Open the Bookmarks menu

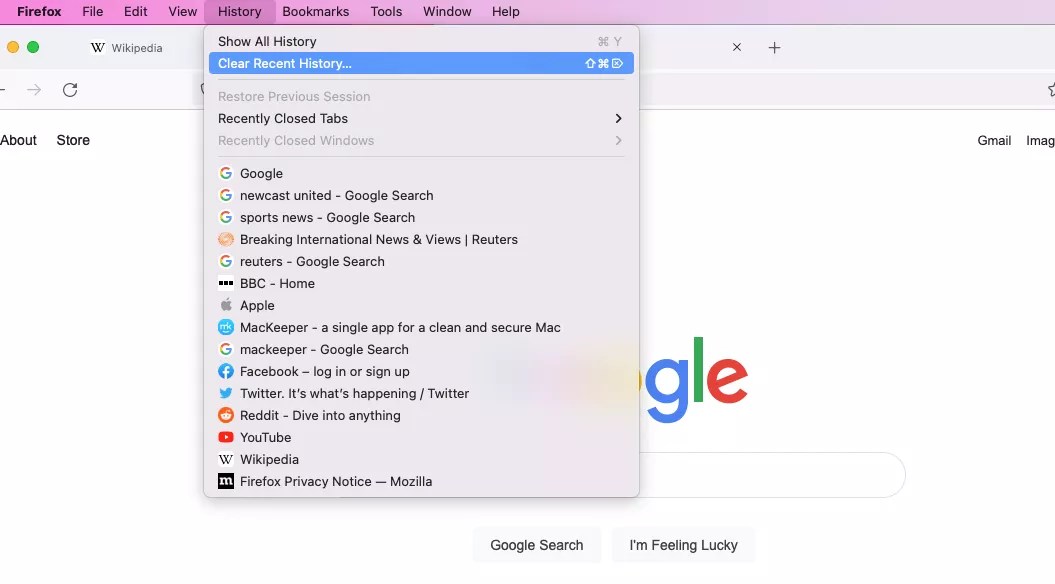pyautogui.click(x=315, y=11)
